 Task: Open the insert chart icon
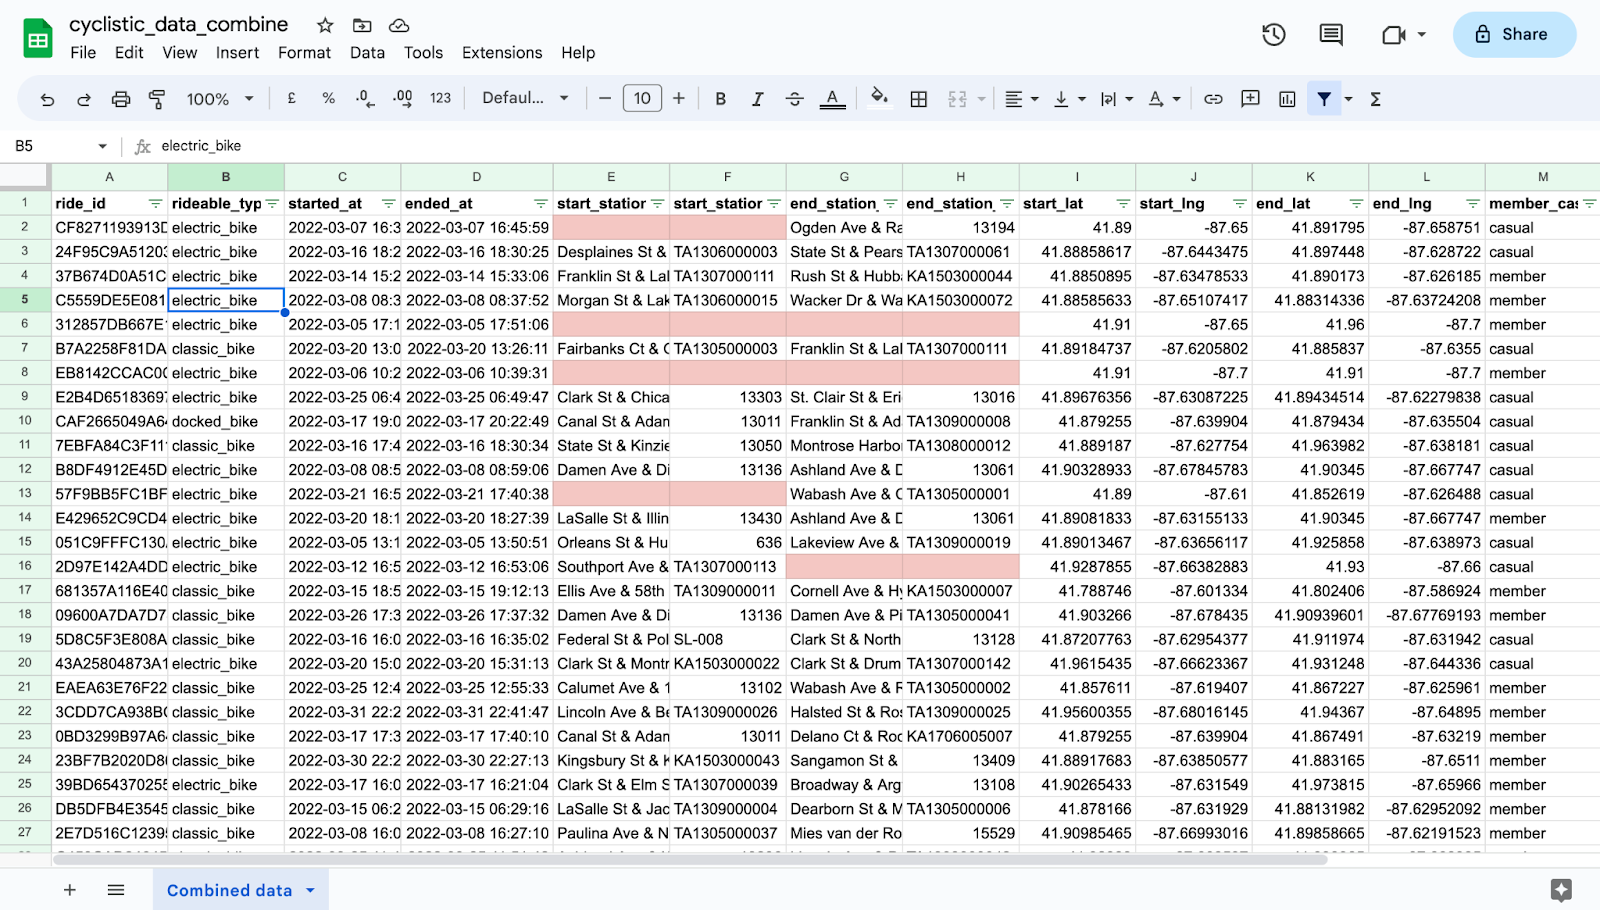click(1286, 98)
